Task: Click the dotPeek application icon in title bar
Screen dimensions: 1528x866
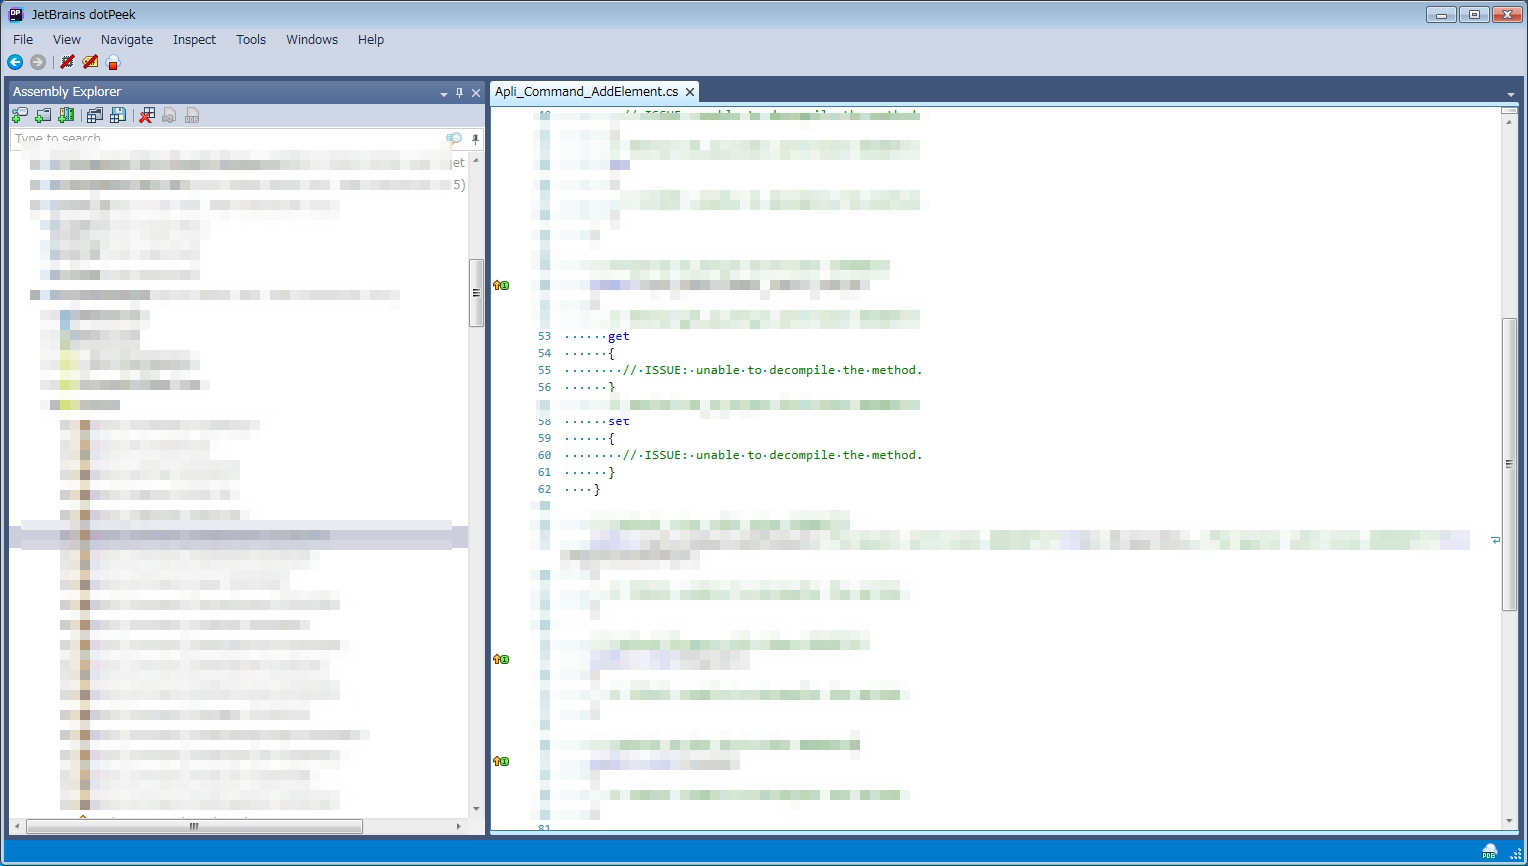Action: pos(16,14)
